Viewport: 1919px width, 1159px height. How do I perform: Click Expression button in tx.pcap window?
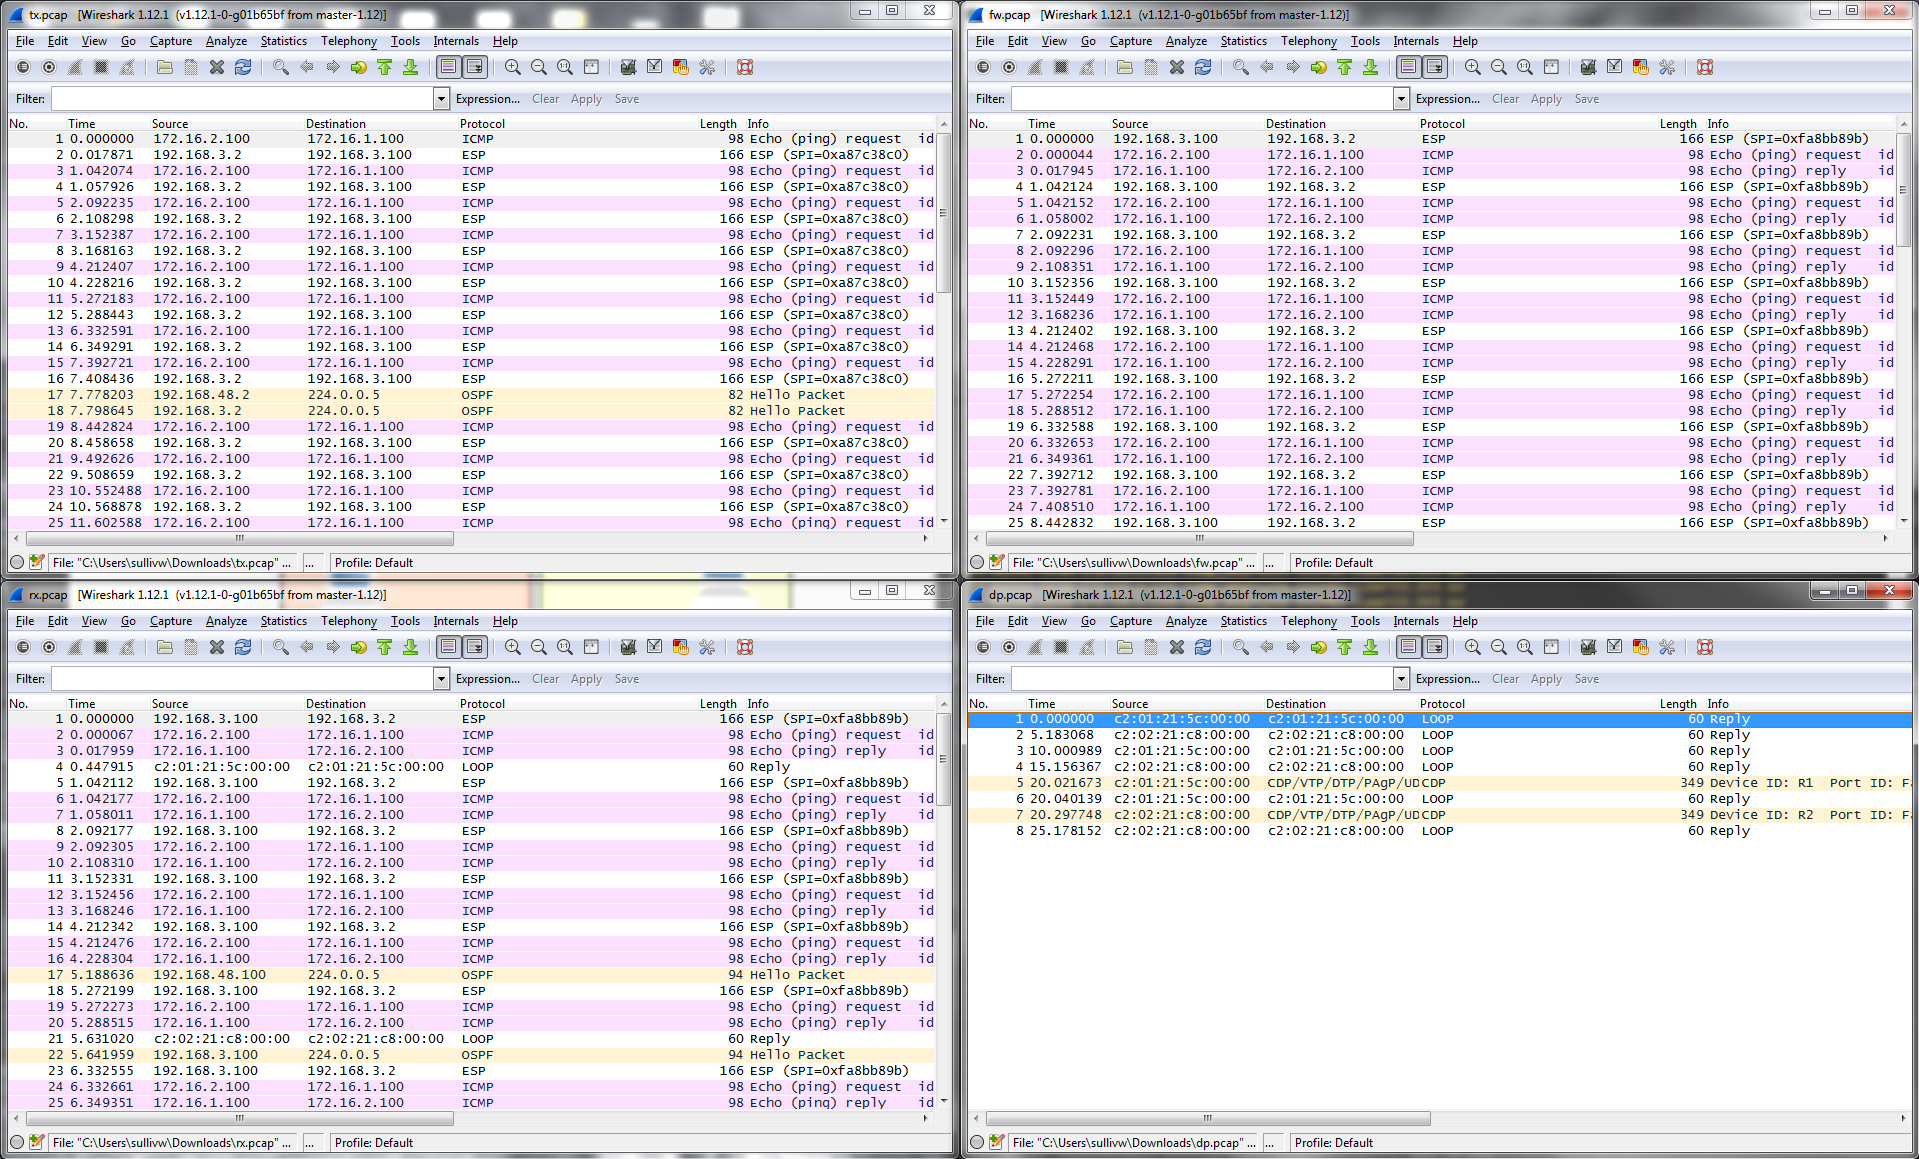point(488,99)
